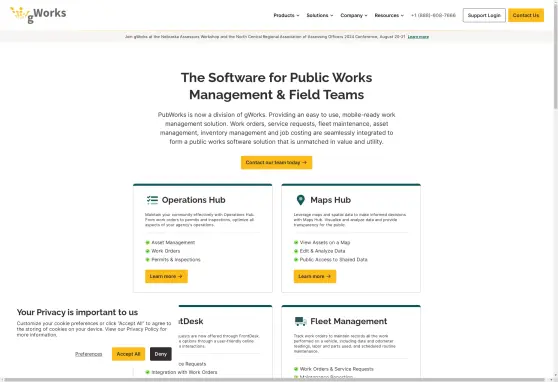
Task: Expand the Resources menu
Action: tap(389, 15)
